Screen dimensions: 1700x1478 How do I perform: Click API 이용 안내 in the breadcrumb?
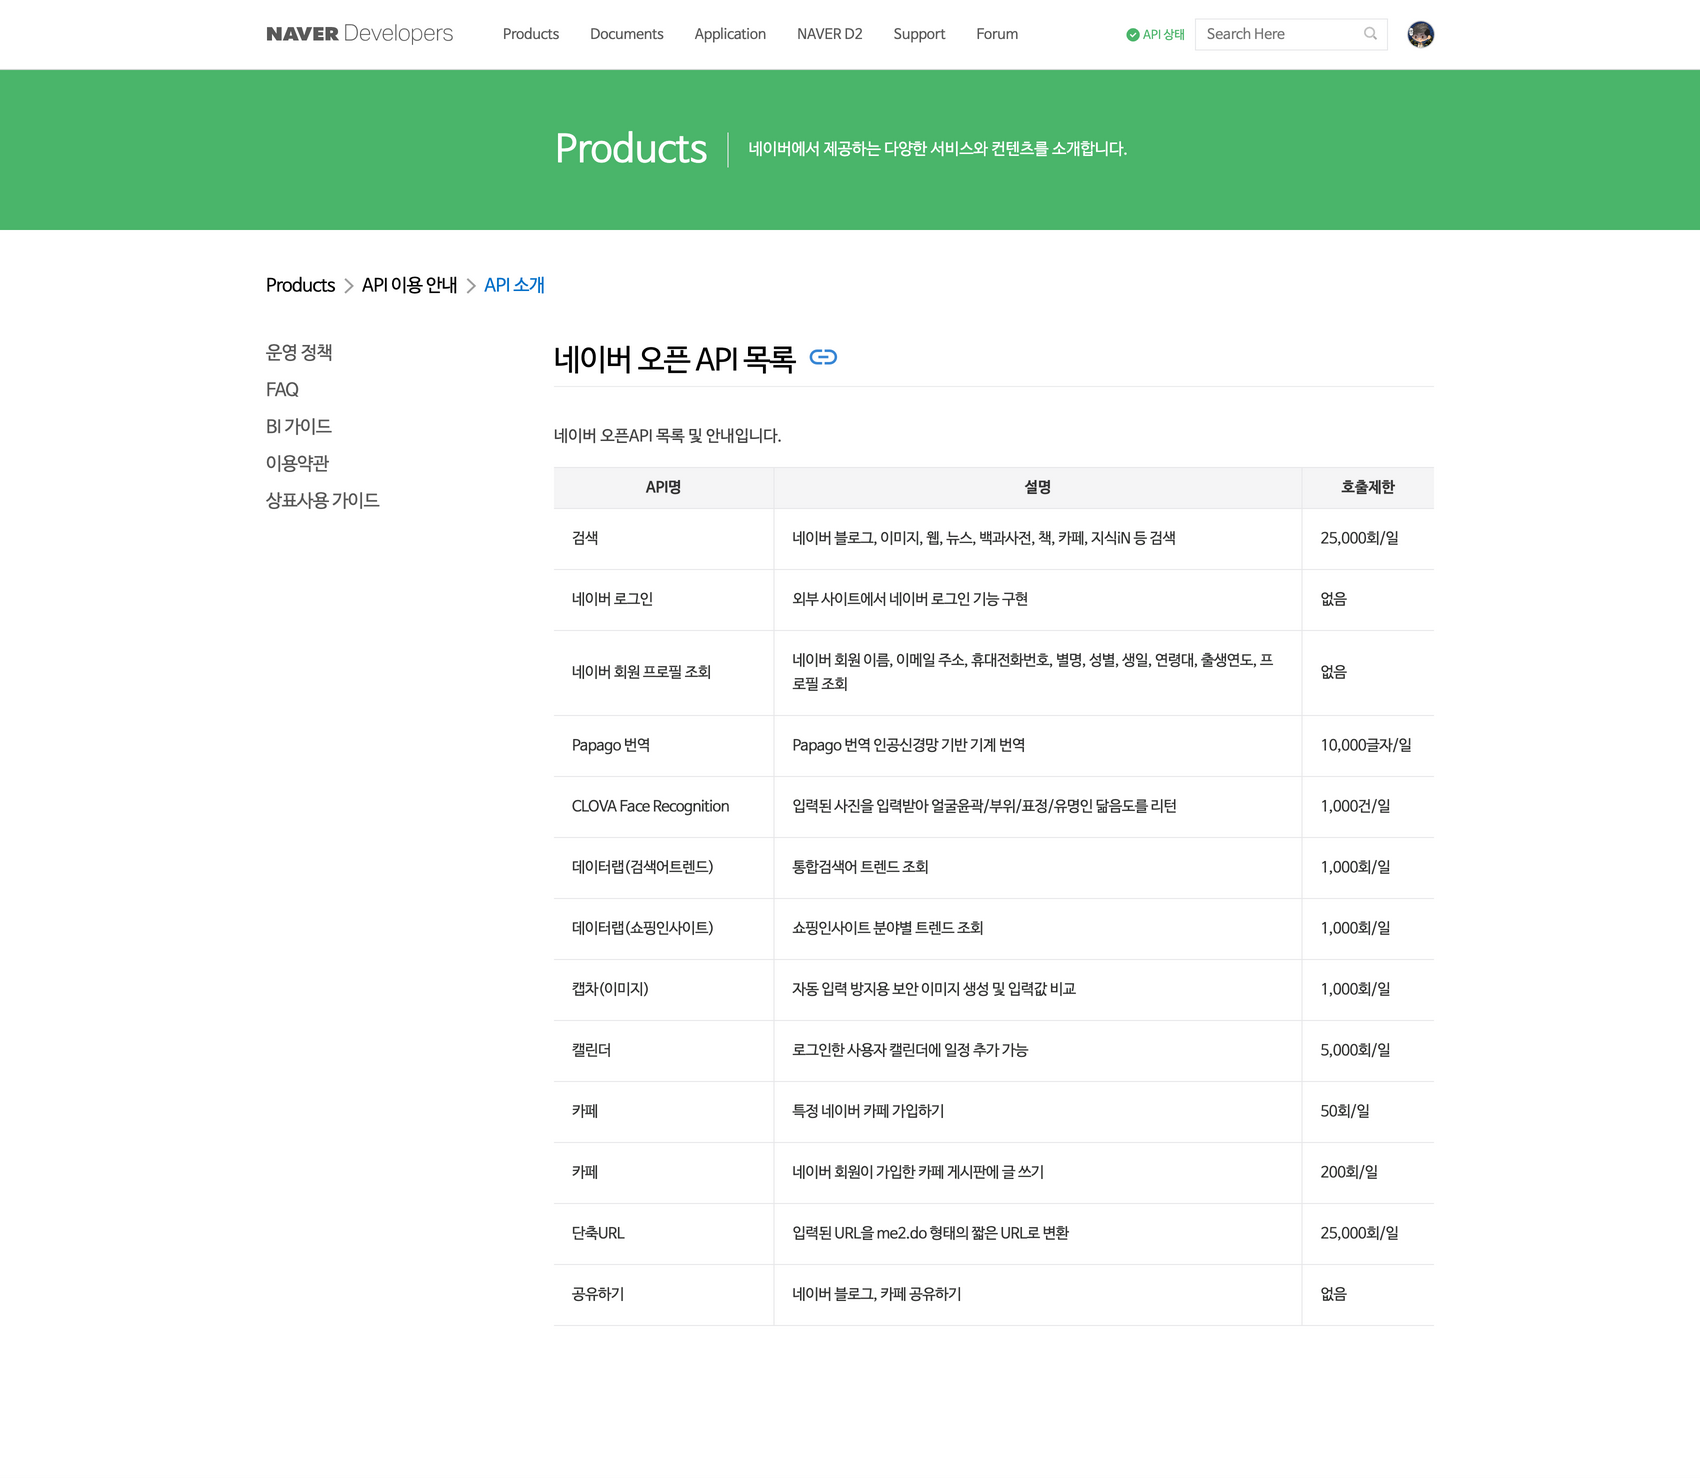(x=409, y=285)
